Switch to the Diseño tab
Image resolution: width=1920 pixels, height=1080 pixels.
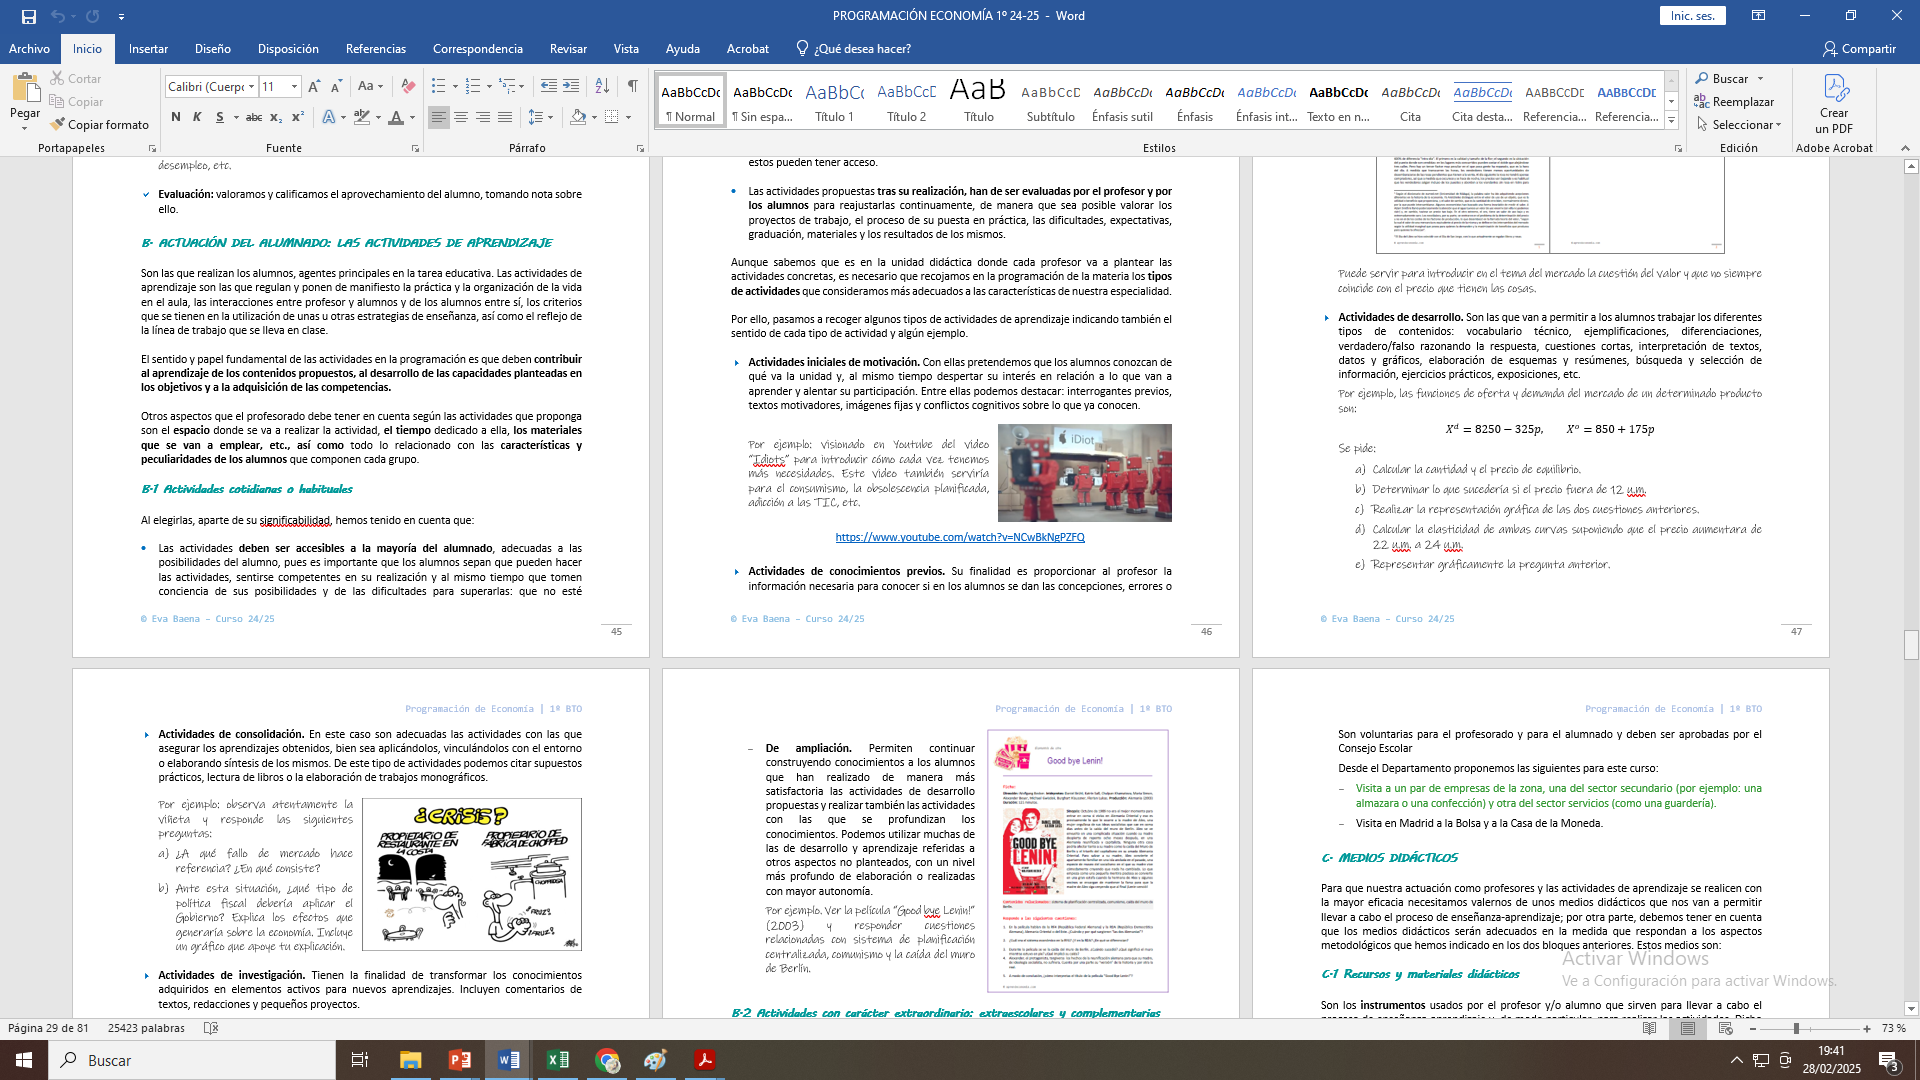[212, 49]
